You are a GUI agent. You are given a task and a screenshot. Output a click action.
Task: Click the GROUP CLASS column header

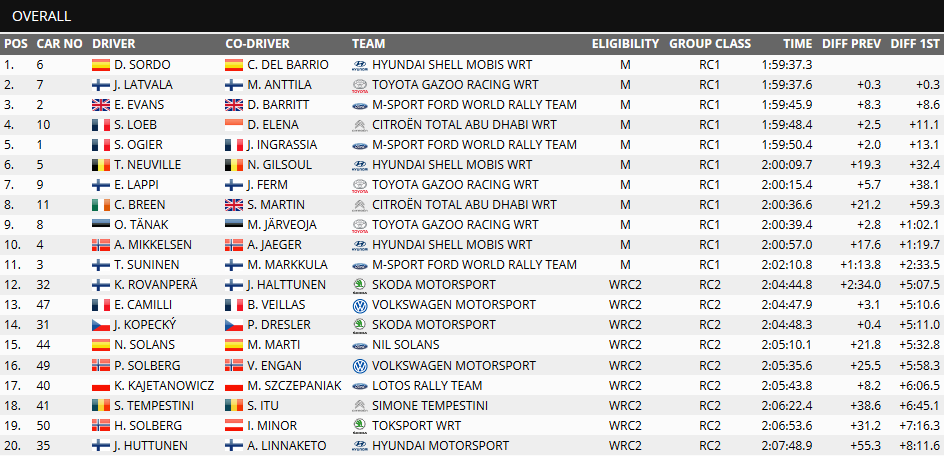pos(710,44)
